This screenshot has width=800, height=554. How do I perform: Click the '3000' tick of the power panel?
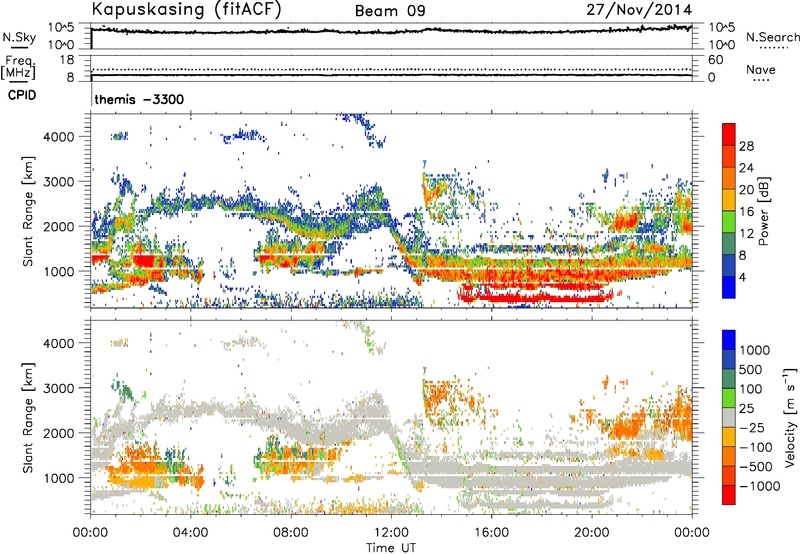[x=58, y=182]
